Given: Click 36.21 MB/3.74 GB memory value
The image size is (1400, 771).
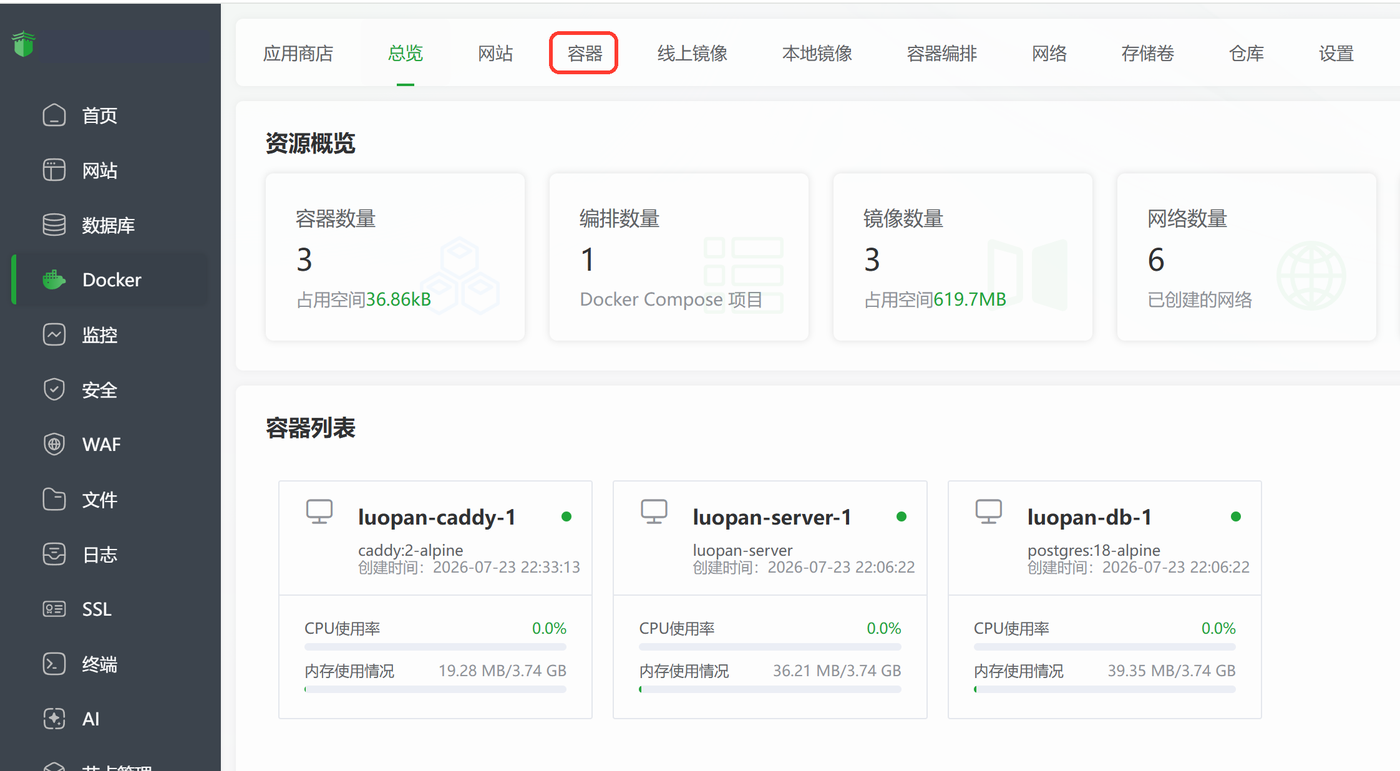Looking at the screenshot, I should coord(837,671).
